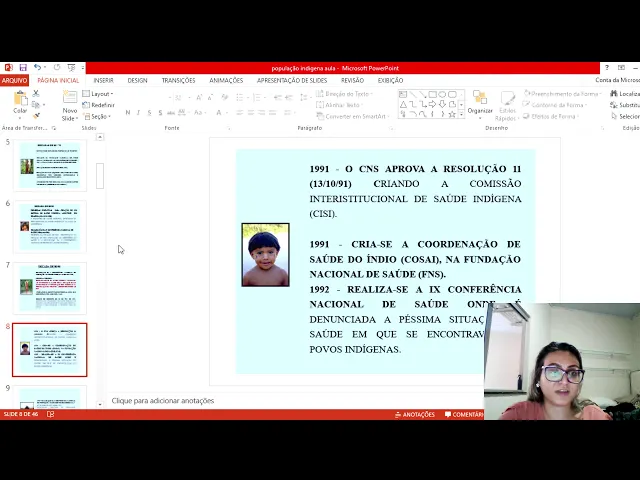Toggle strikethrough abc formatting
The height and width of the screenshot is (480, 640).
[171, 113]
